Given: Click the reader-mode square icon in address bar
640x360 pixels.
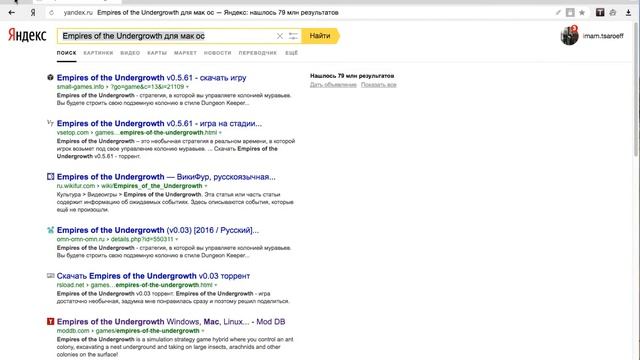Looking at the screenshot, I should (x=570, y=13).
